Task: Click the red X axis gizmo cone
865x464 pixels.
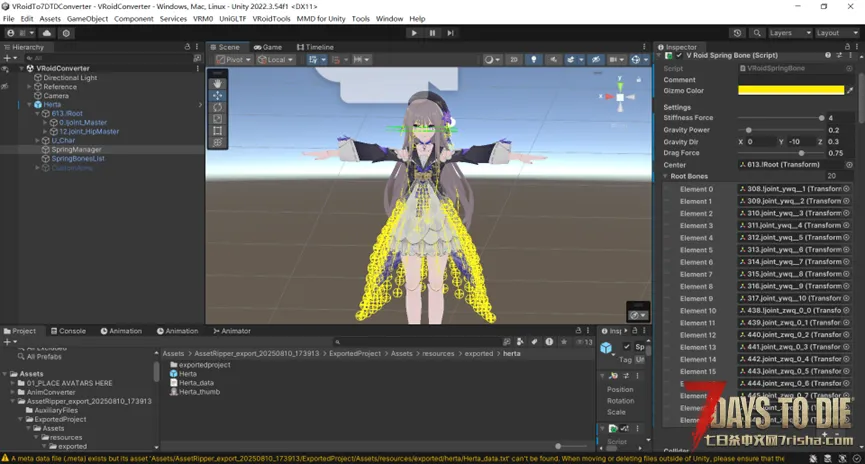Action: [608, 97]
